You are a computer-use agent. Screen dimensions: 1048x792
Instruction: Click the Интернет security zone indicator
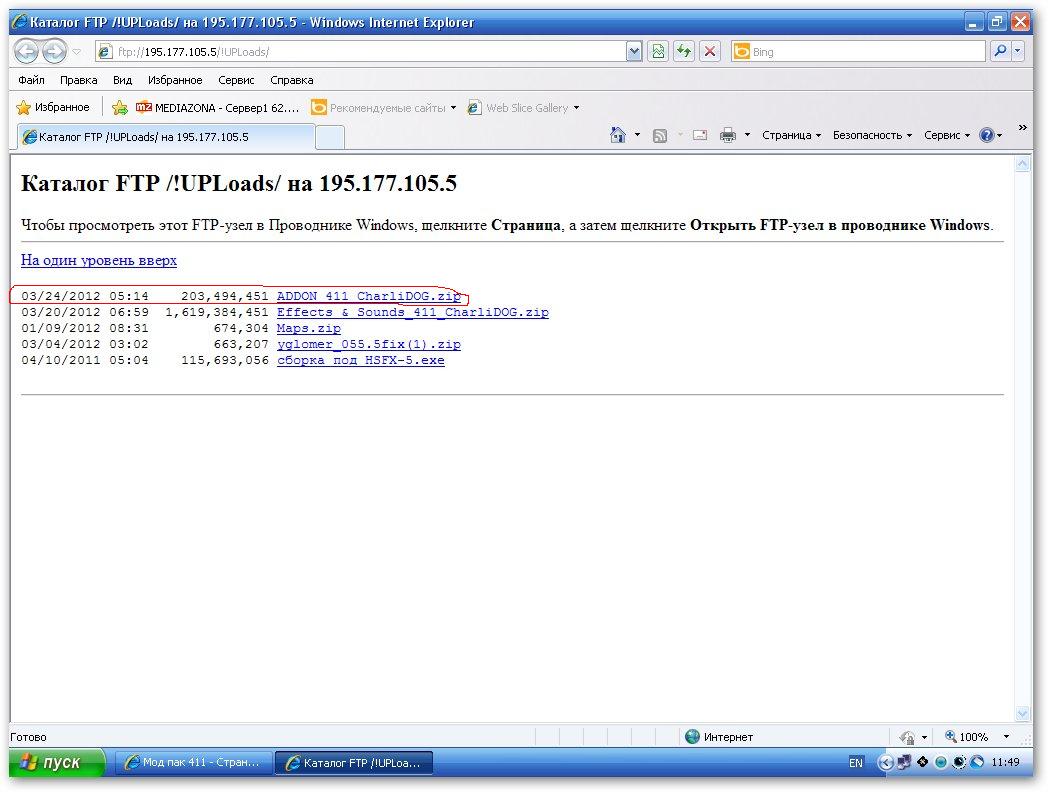coord(719,737)
